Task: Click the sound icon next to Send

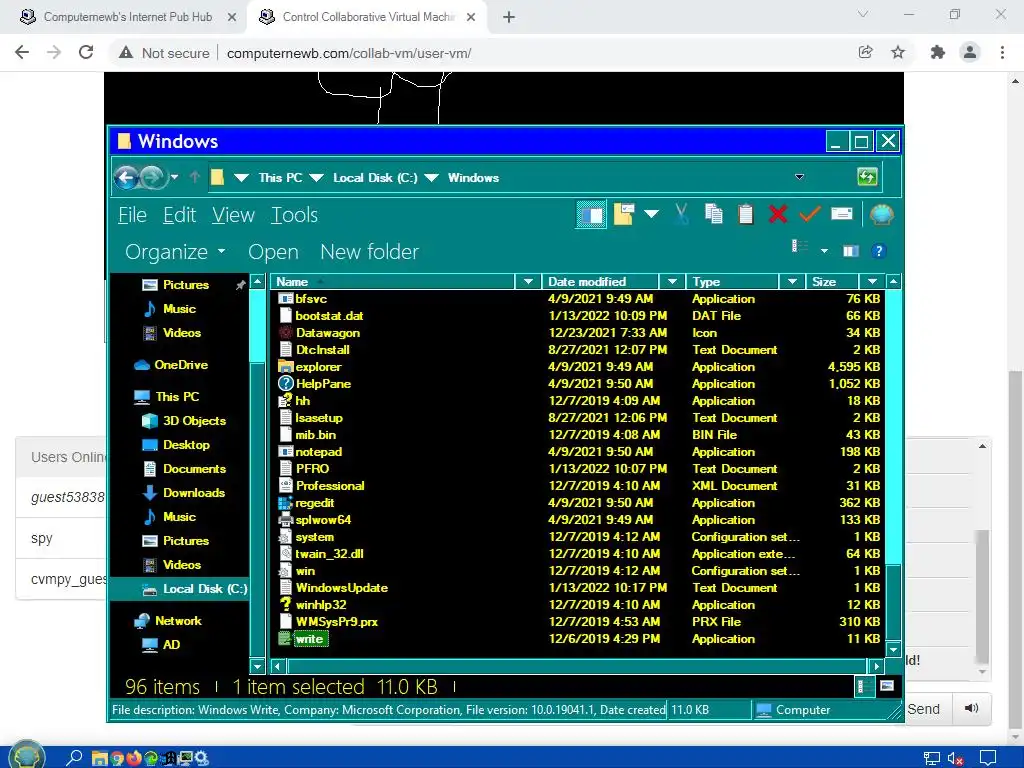Action: 971,709
